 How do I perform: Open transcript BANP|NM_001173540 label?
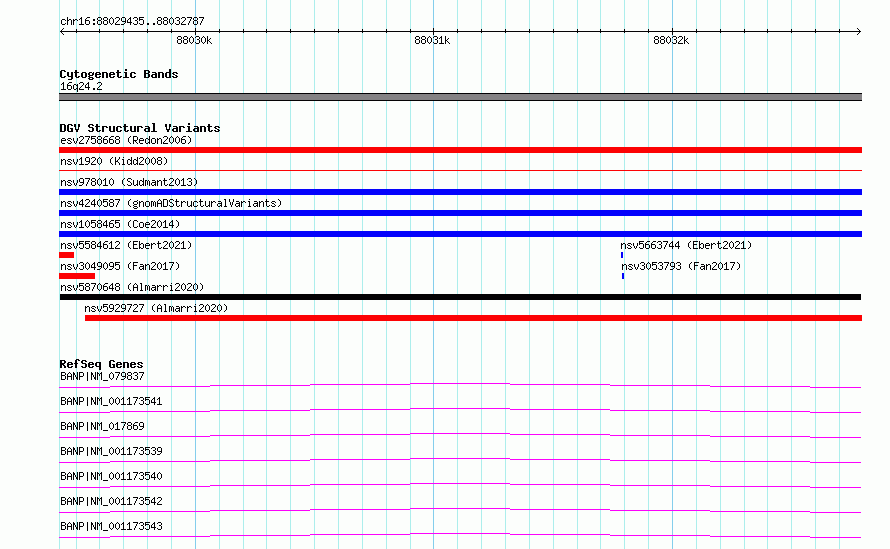(x=111, y=476)
